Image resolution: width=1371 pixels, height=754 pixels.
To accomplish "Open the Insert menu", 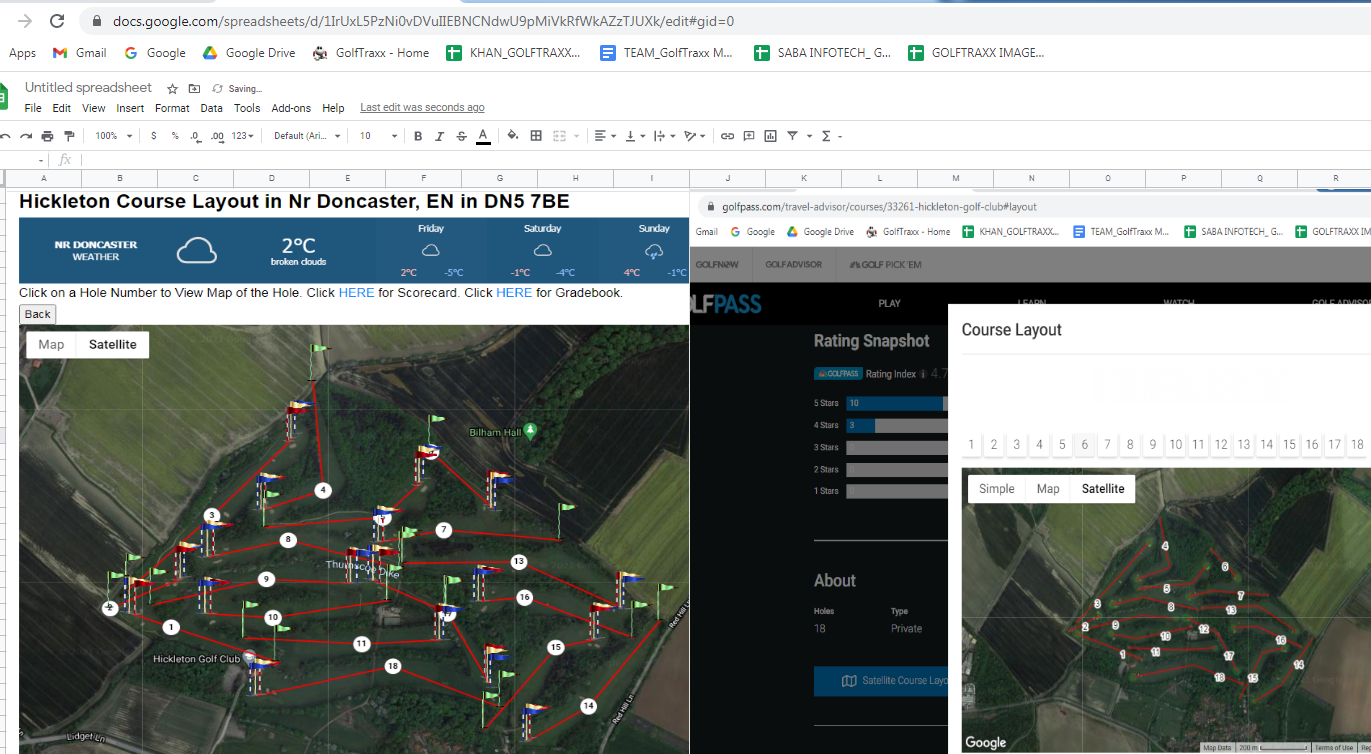I will (130, 108).
